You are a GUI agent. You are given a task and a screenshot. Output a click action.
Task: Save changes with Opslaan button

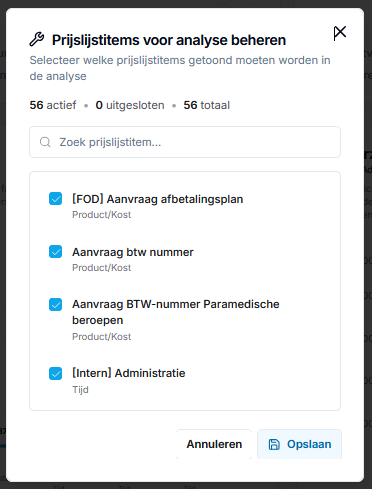(x=299, y=444)
